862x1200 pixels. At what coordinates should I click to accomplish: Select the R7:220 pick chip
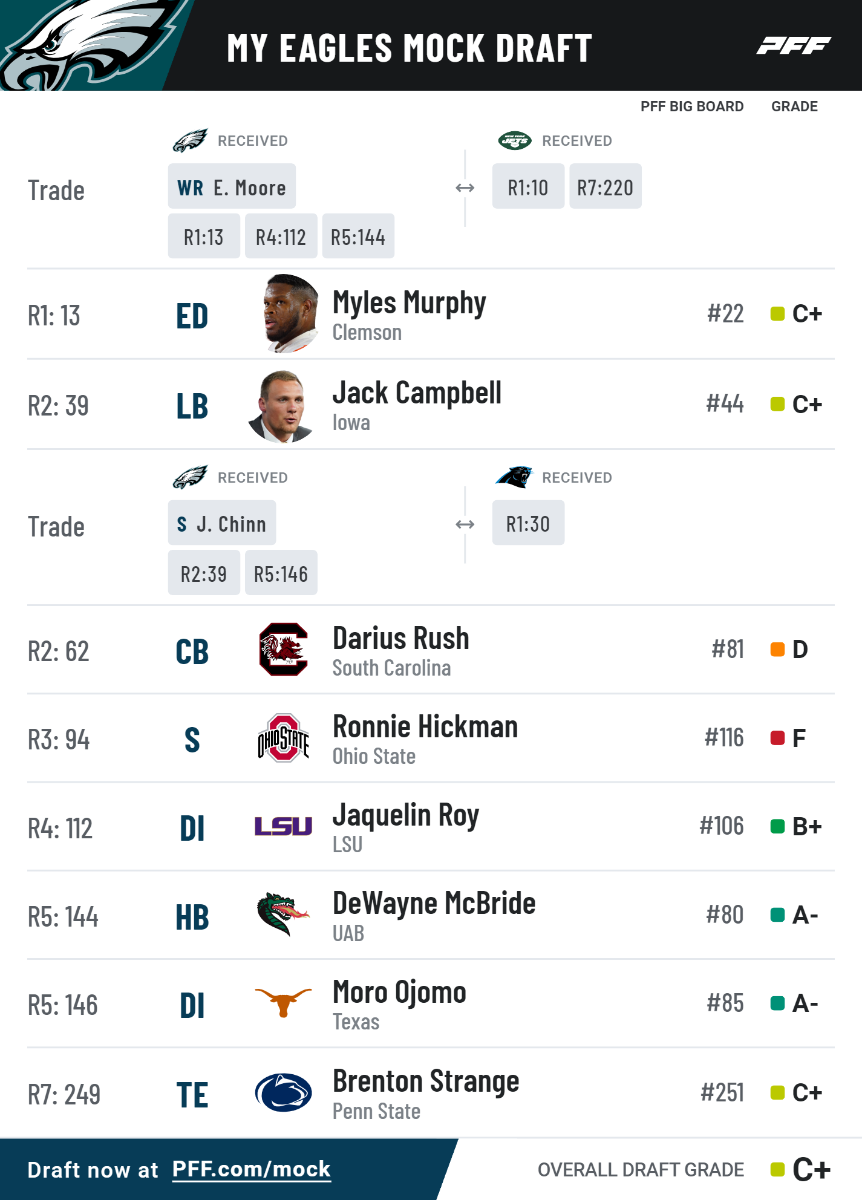tap(605, 187)
